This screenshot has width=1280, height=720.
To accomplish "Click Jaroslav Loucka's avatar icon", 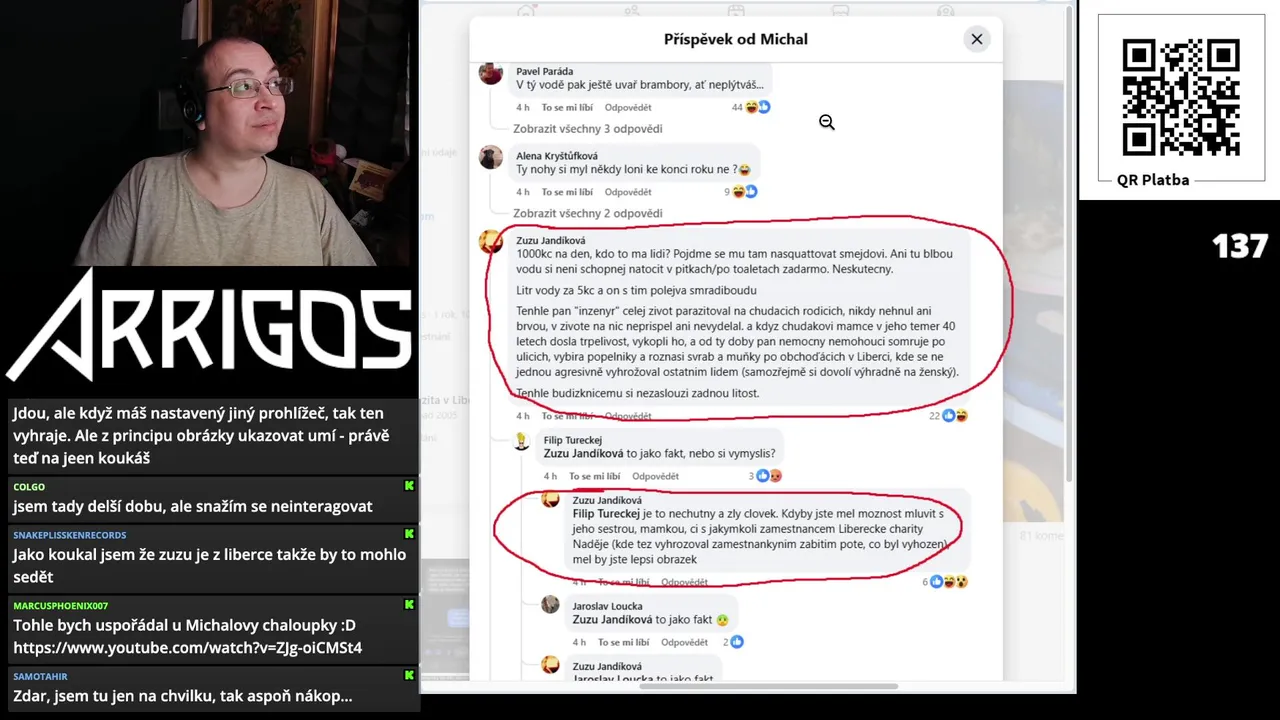I will tap(550, 604).
